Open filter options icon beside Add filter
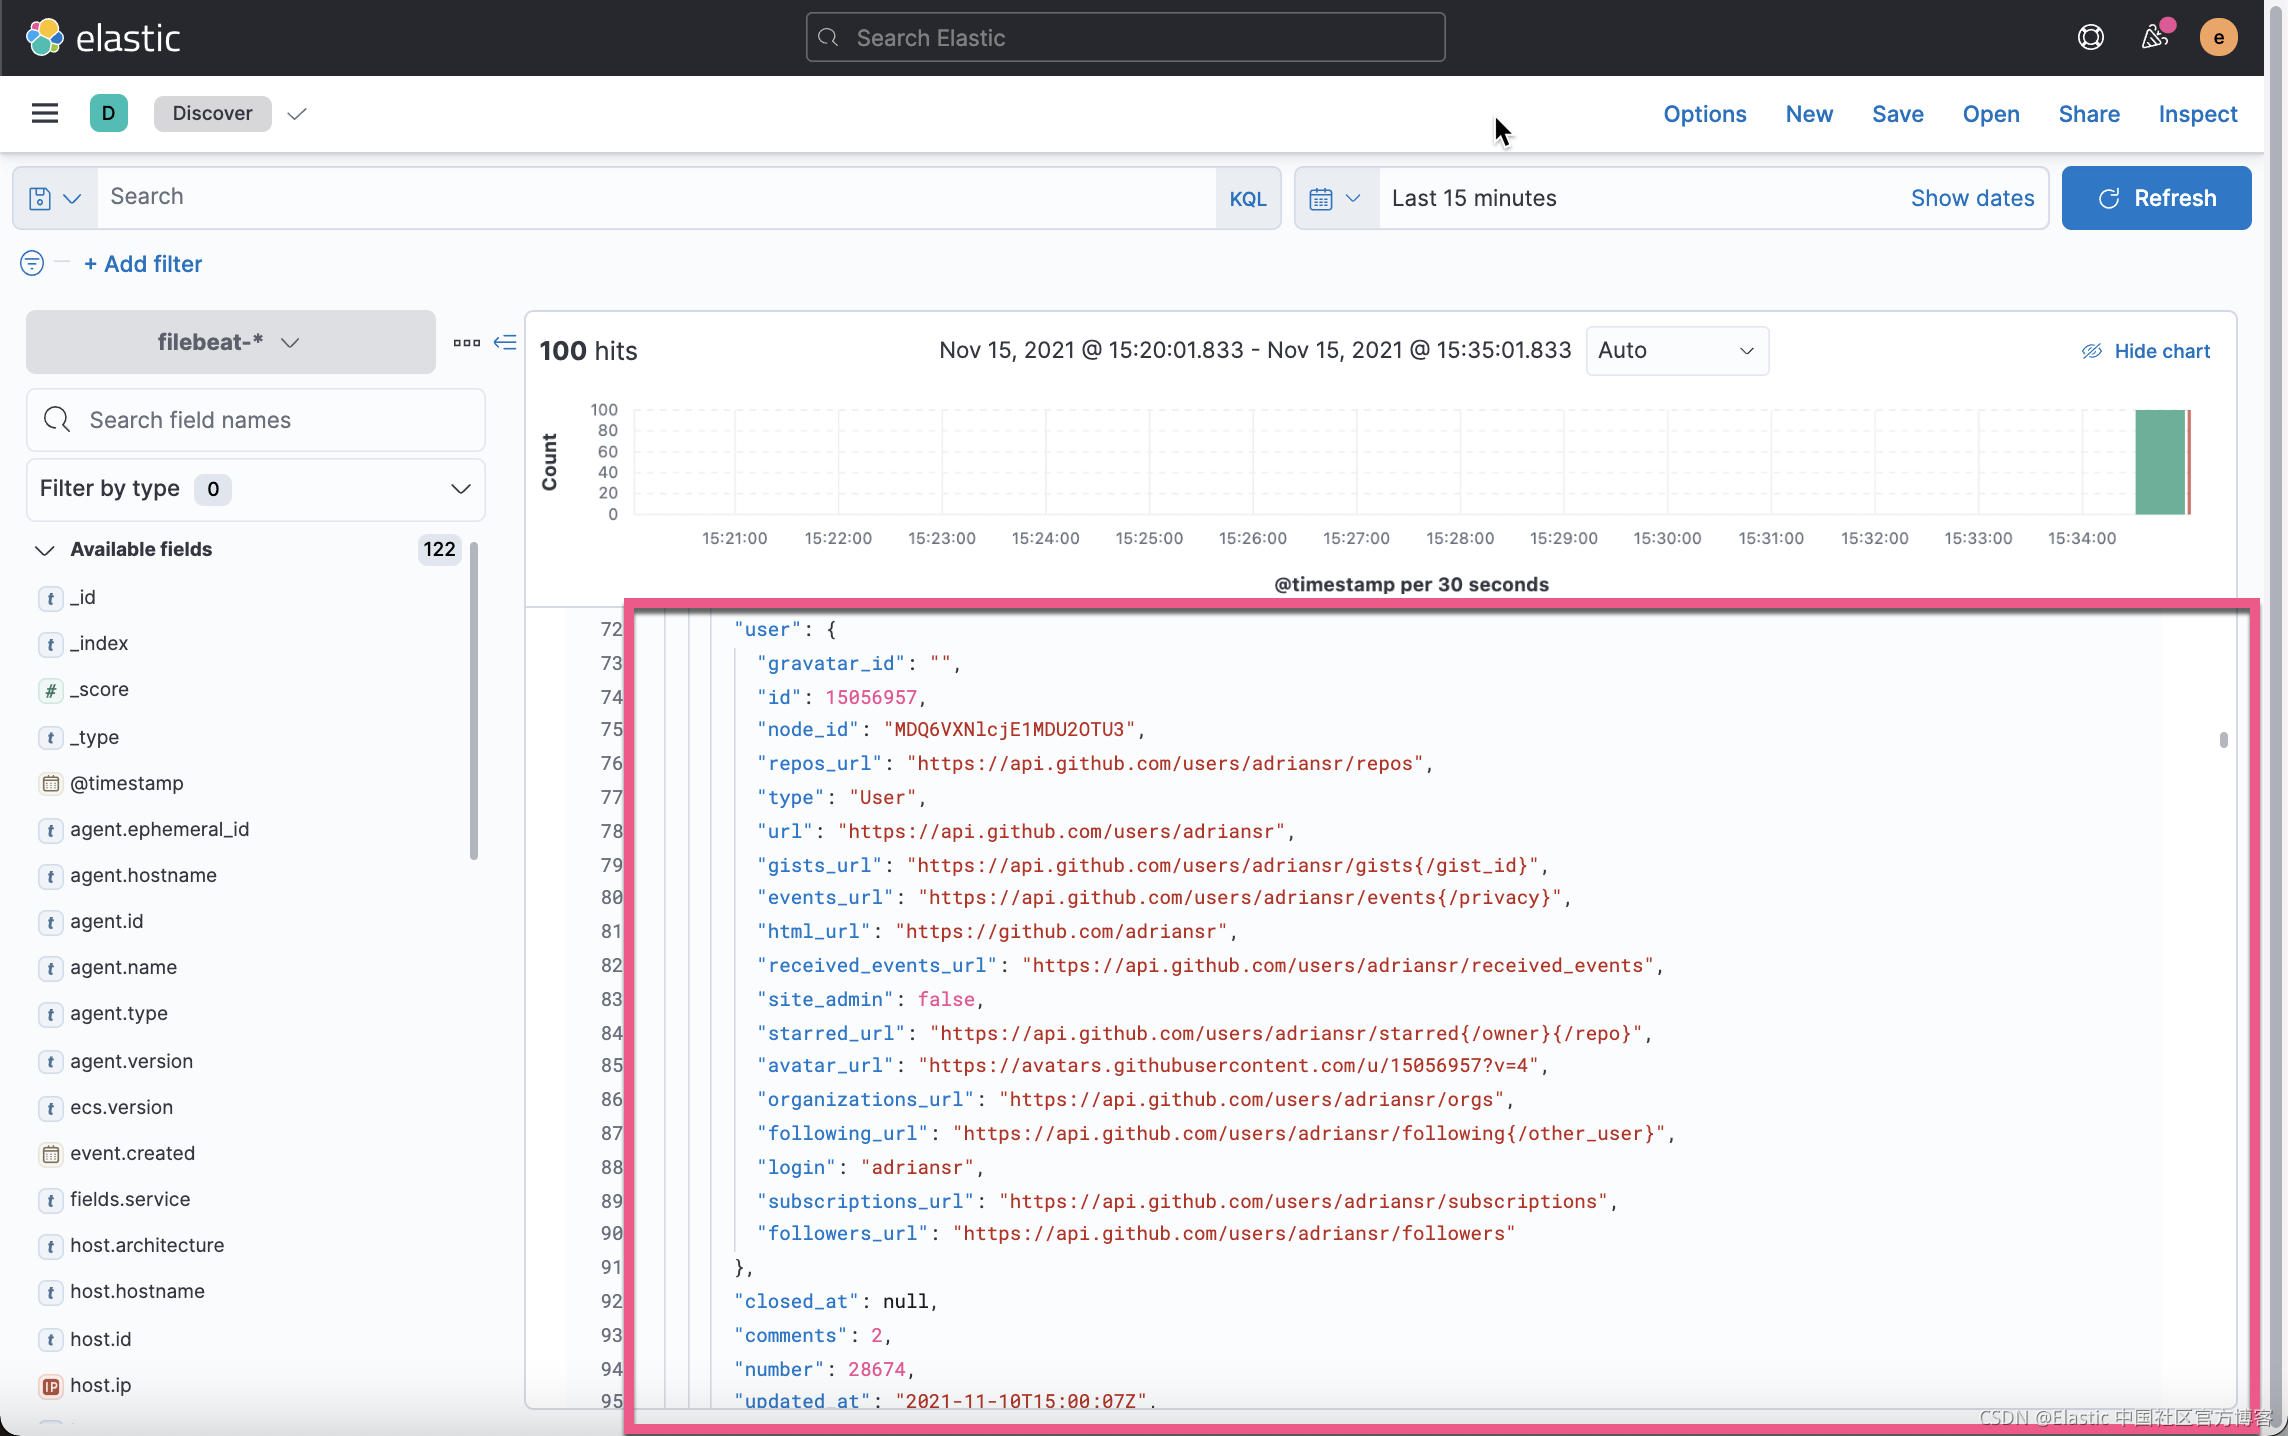 point(31,263)
